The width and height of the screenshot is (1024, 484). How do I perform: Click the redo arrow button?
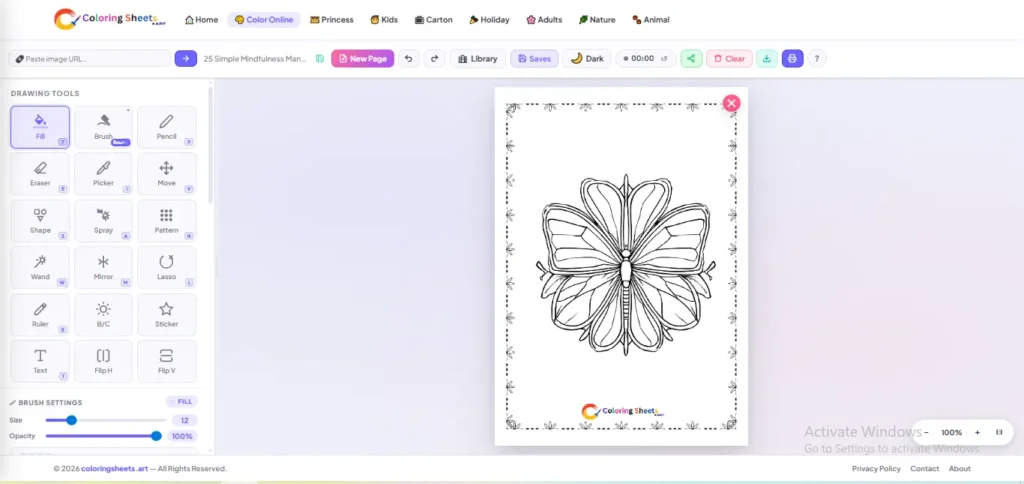click(434, 59)
